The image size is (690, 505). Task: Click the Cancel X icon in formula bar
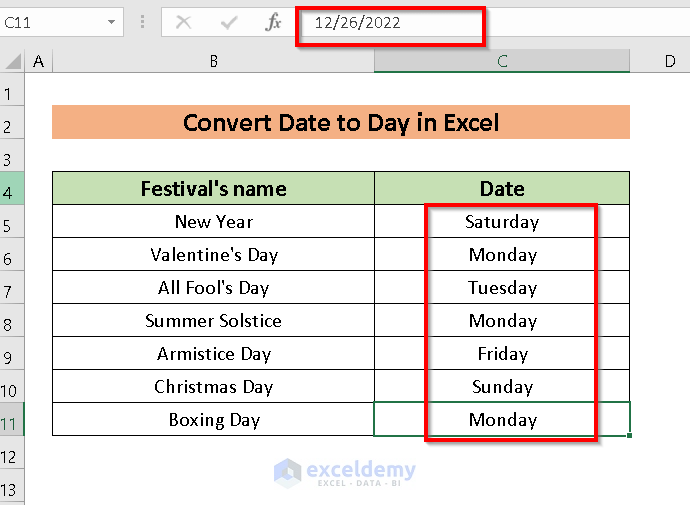tap(183, 22)
